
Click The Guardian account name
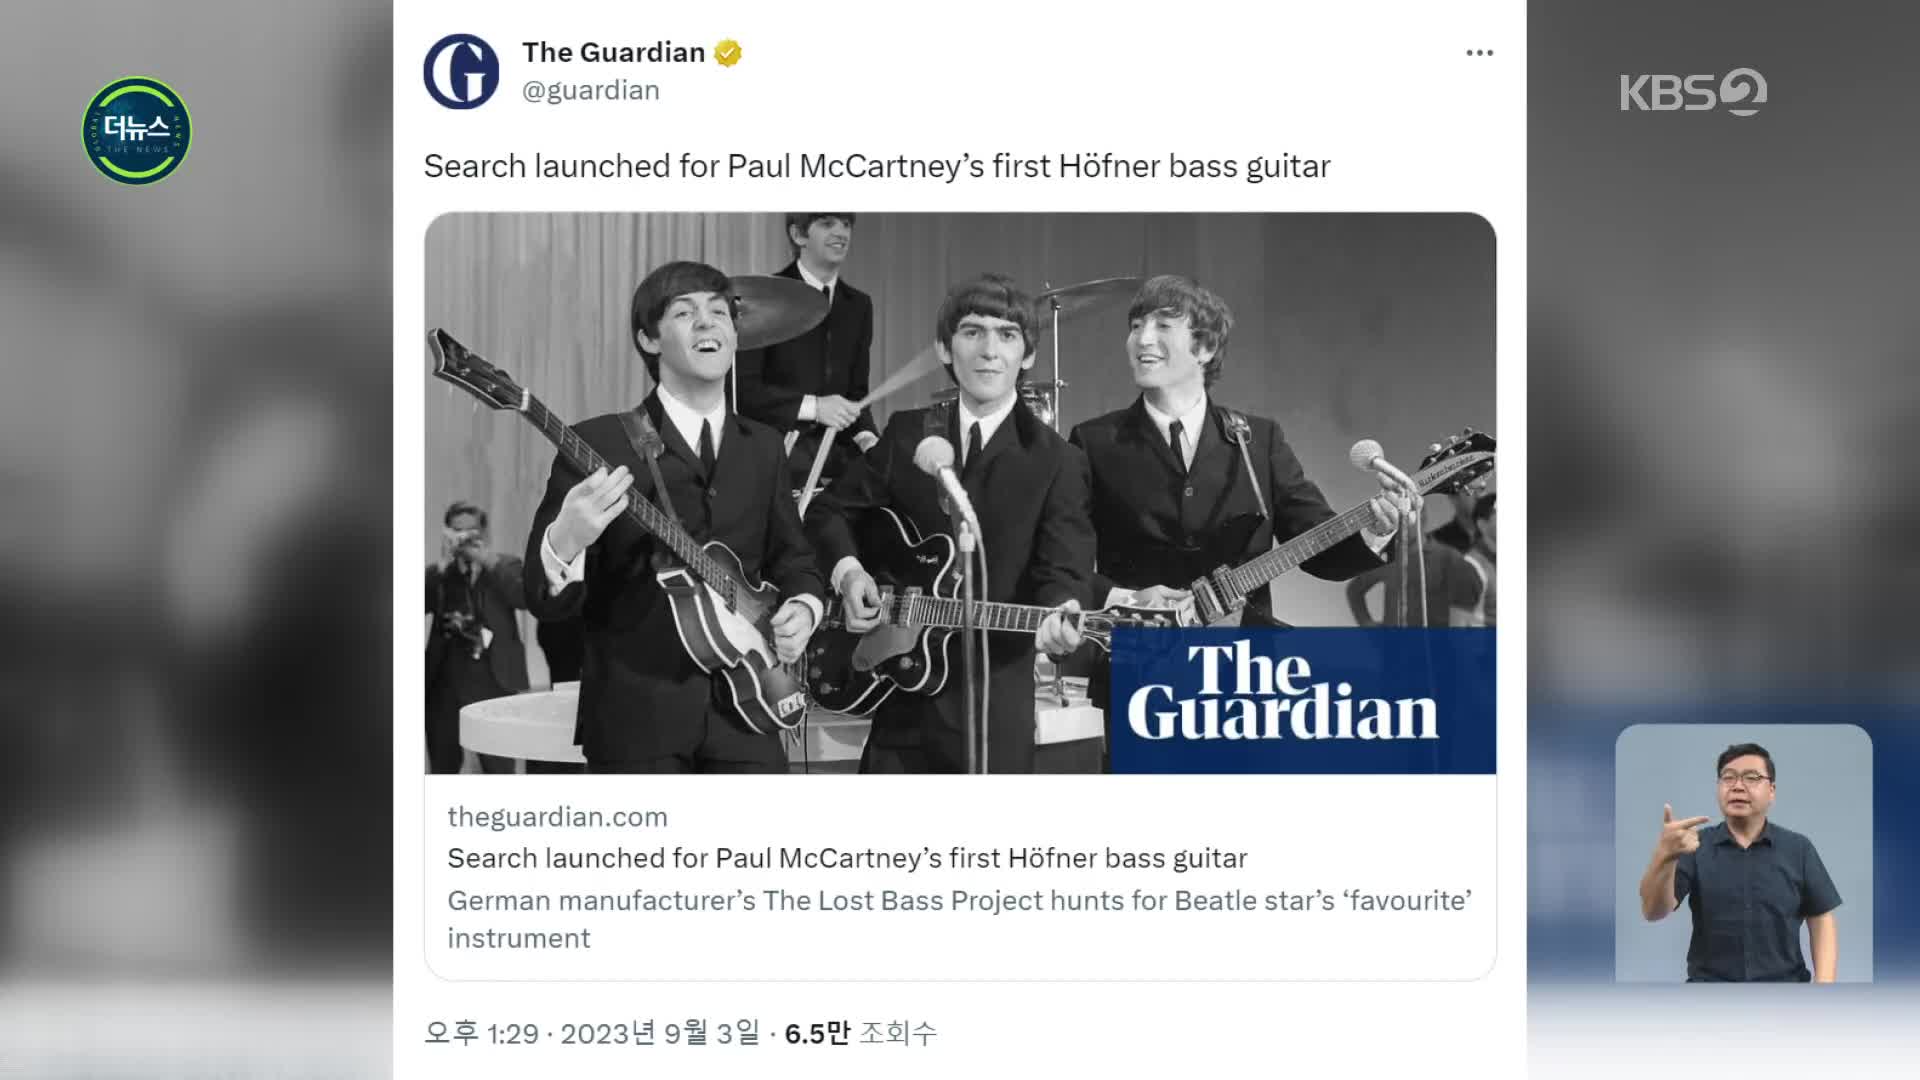[613, 52]
